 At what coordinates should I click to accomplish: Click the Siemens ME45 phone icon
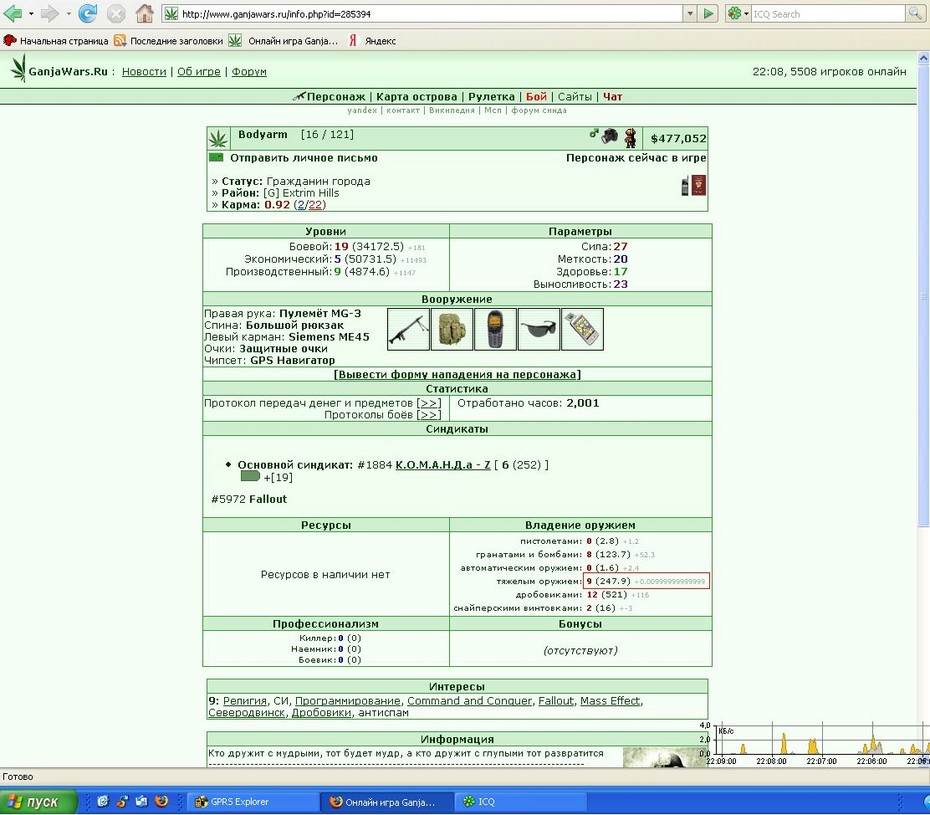pyautogui.click(x=495, y=329)
